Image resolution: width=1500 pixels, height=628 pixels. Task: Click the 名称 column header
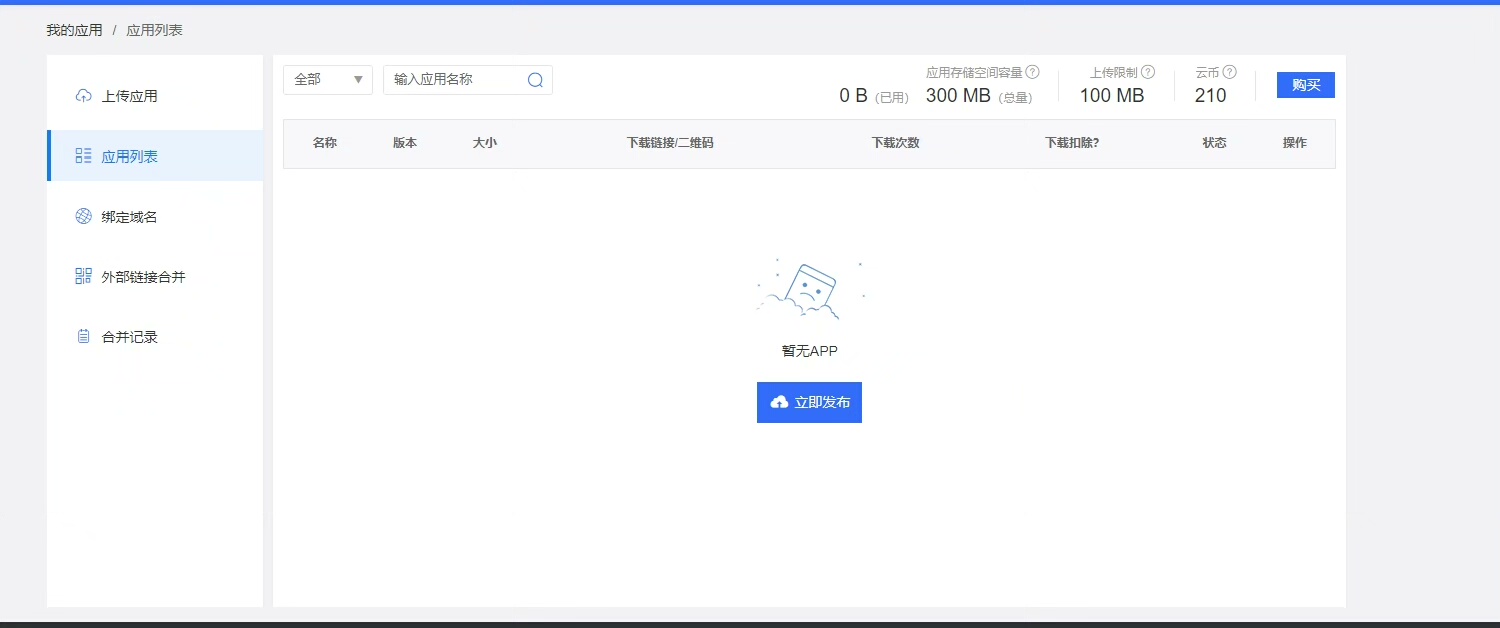[325, 143]
